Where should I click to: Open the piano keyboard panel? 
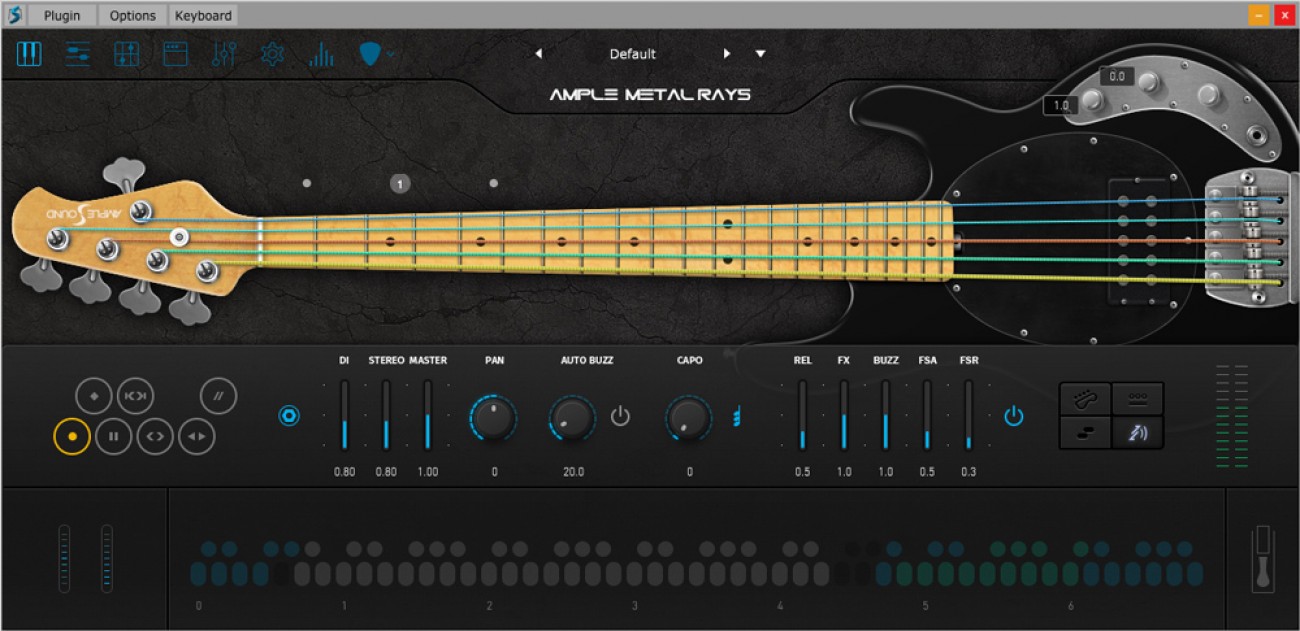(x=29, y=54)
